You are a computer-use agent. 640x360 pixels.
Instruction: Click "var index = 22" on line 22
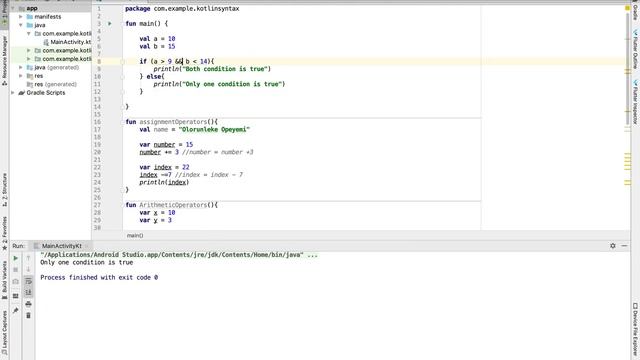164,167
